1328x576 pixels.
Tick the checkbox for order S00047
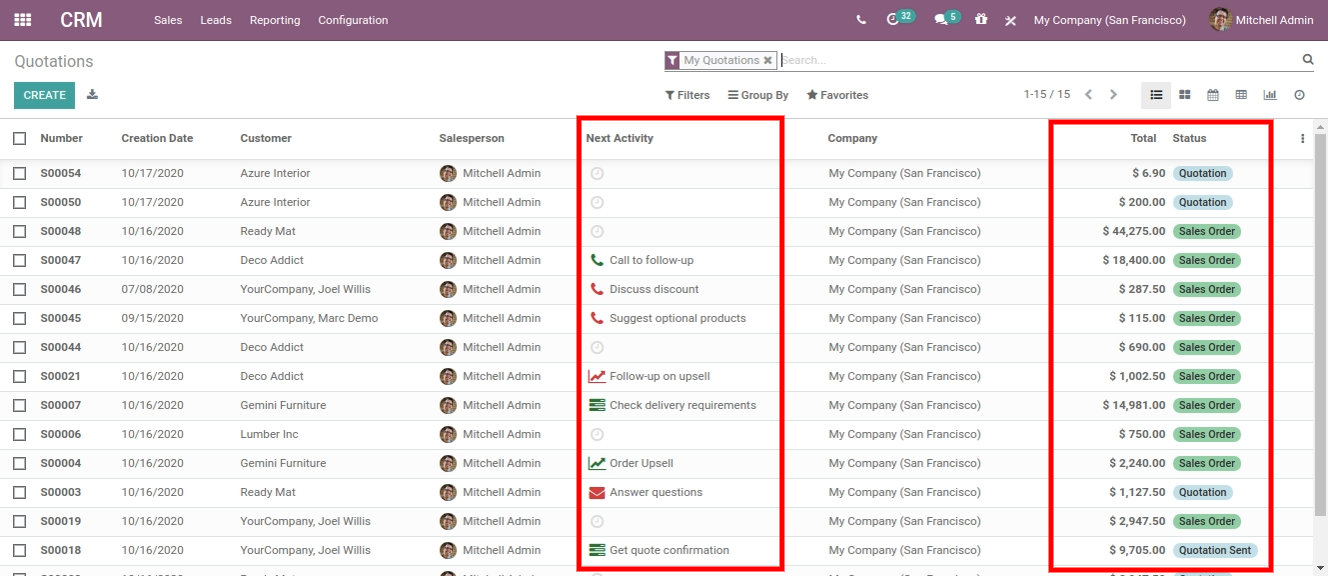[x=20, y=260]
